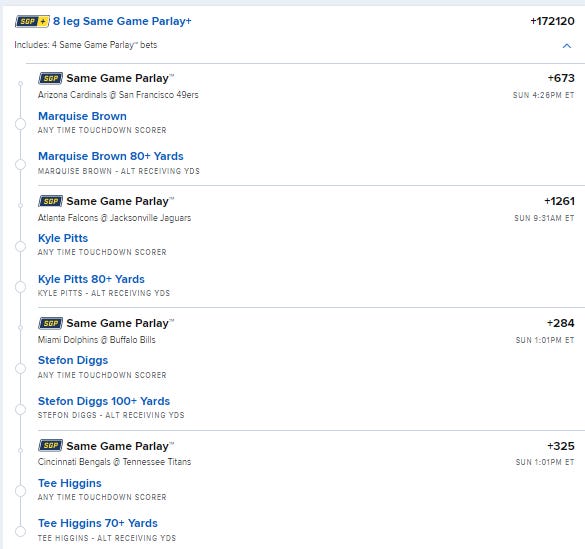The height and width of the screenshot is (549, 585).
Task: Click total odds +172120
Action: click(x=552, y=21)
